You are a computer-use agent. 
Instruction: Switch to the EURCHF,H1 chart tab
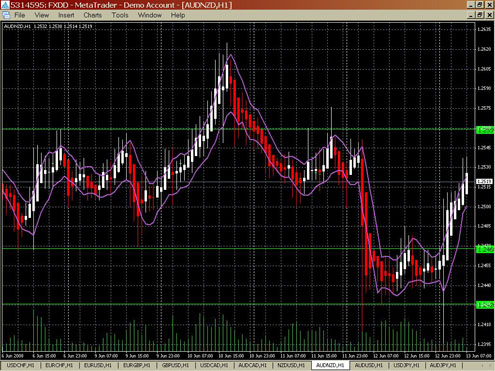pos(59,365)
